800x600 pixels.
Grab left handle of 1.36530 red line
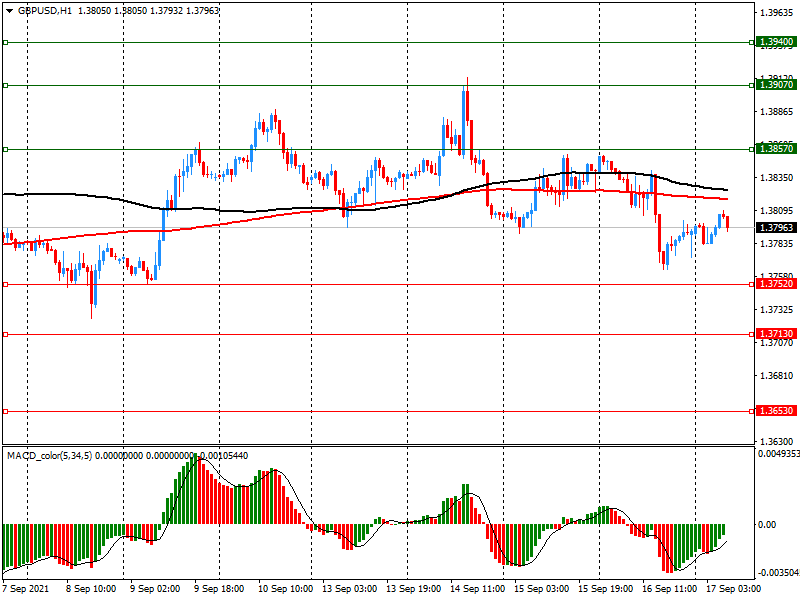click(6, 411)
